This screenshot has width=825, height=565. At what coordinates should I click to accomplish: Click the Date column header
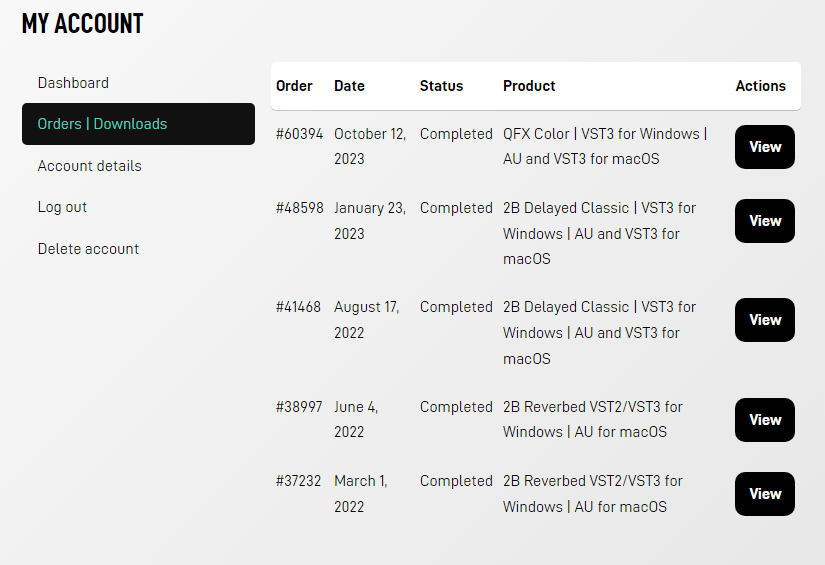pos(349,86)
